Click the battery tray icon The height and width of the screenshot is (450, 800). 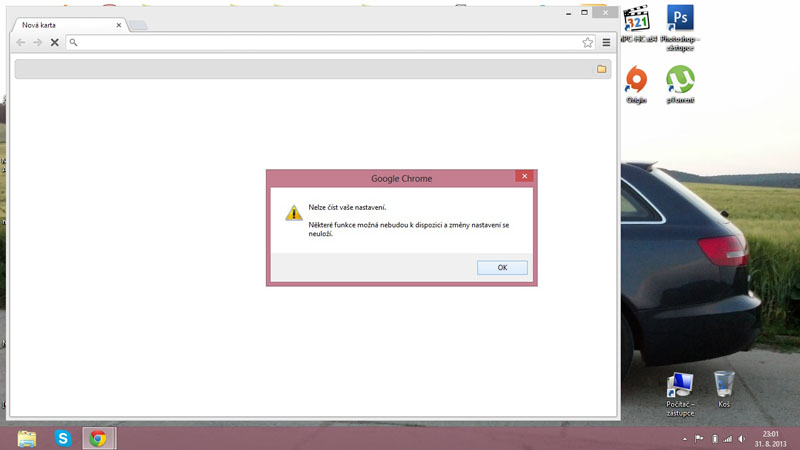[x=715, y=439]
